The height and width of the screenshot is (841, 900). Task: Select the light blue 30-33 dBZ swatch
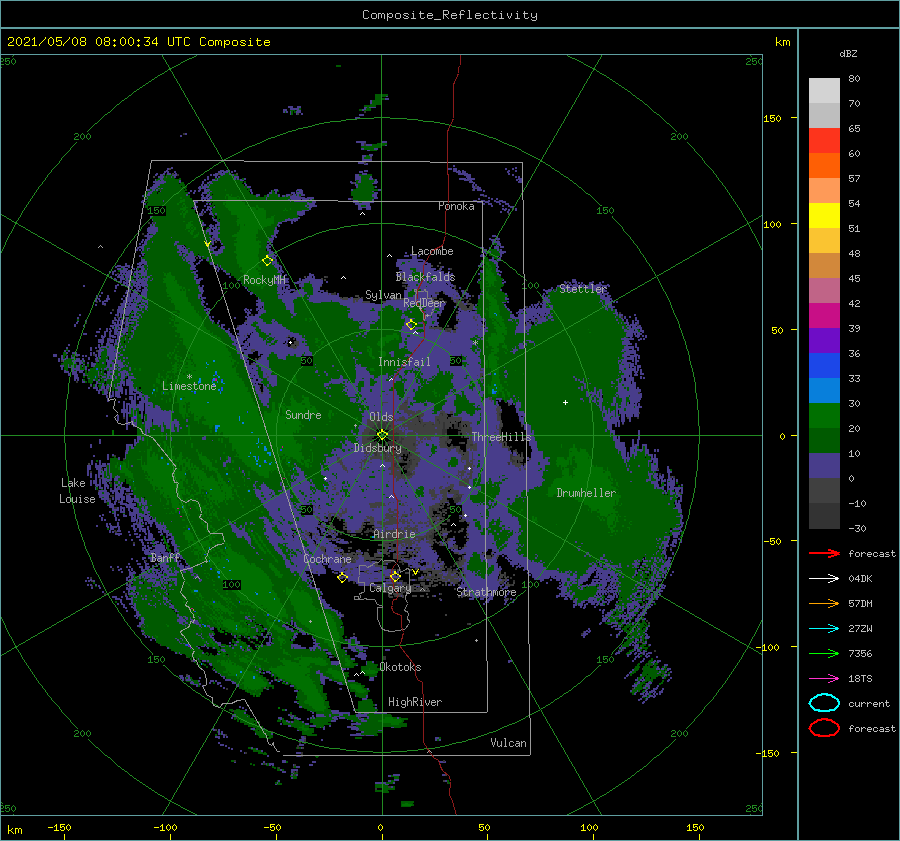coord(824,390)
